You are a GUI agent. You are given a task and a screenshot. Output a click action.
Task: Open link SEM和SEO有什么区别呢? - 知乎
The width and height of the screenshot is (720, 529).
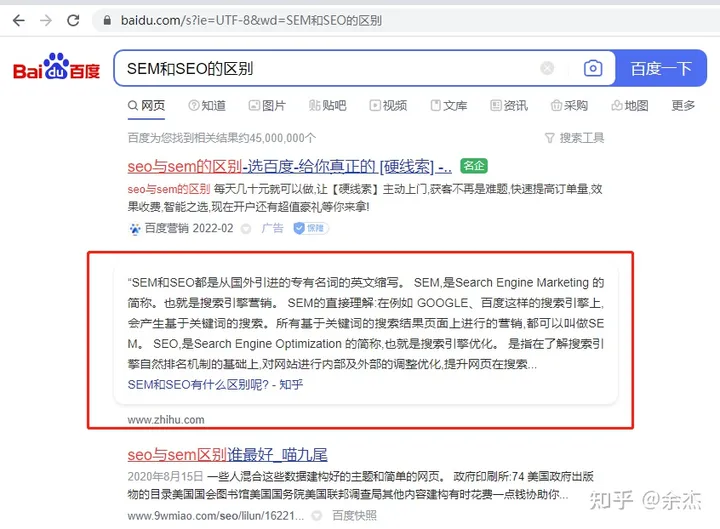[215, 384]
